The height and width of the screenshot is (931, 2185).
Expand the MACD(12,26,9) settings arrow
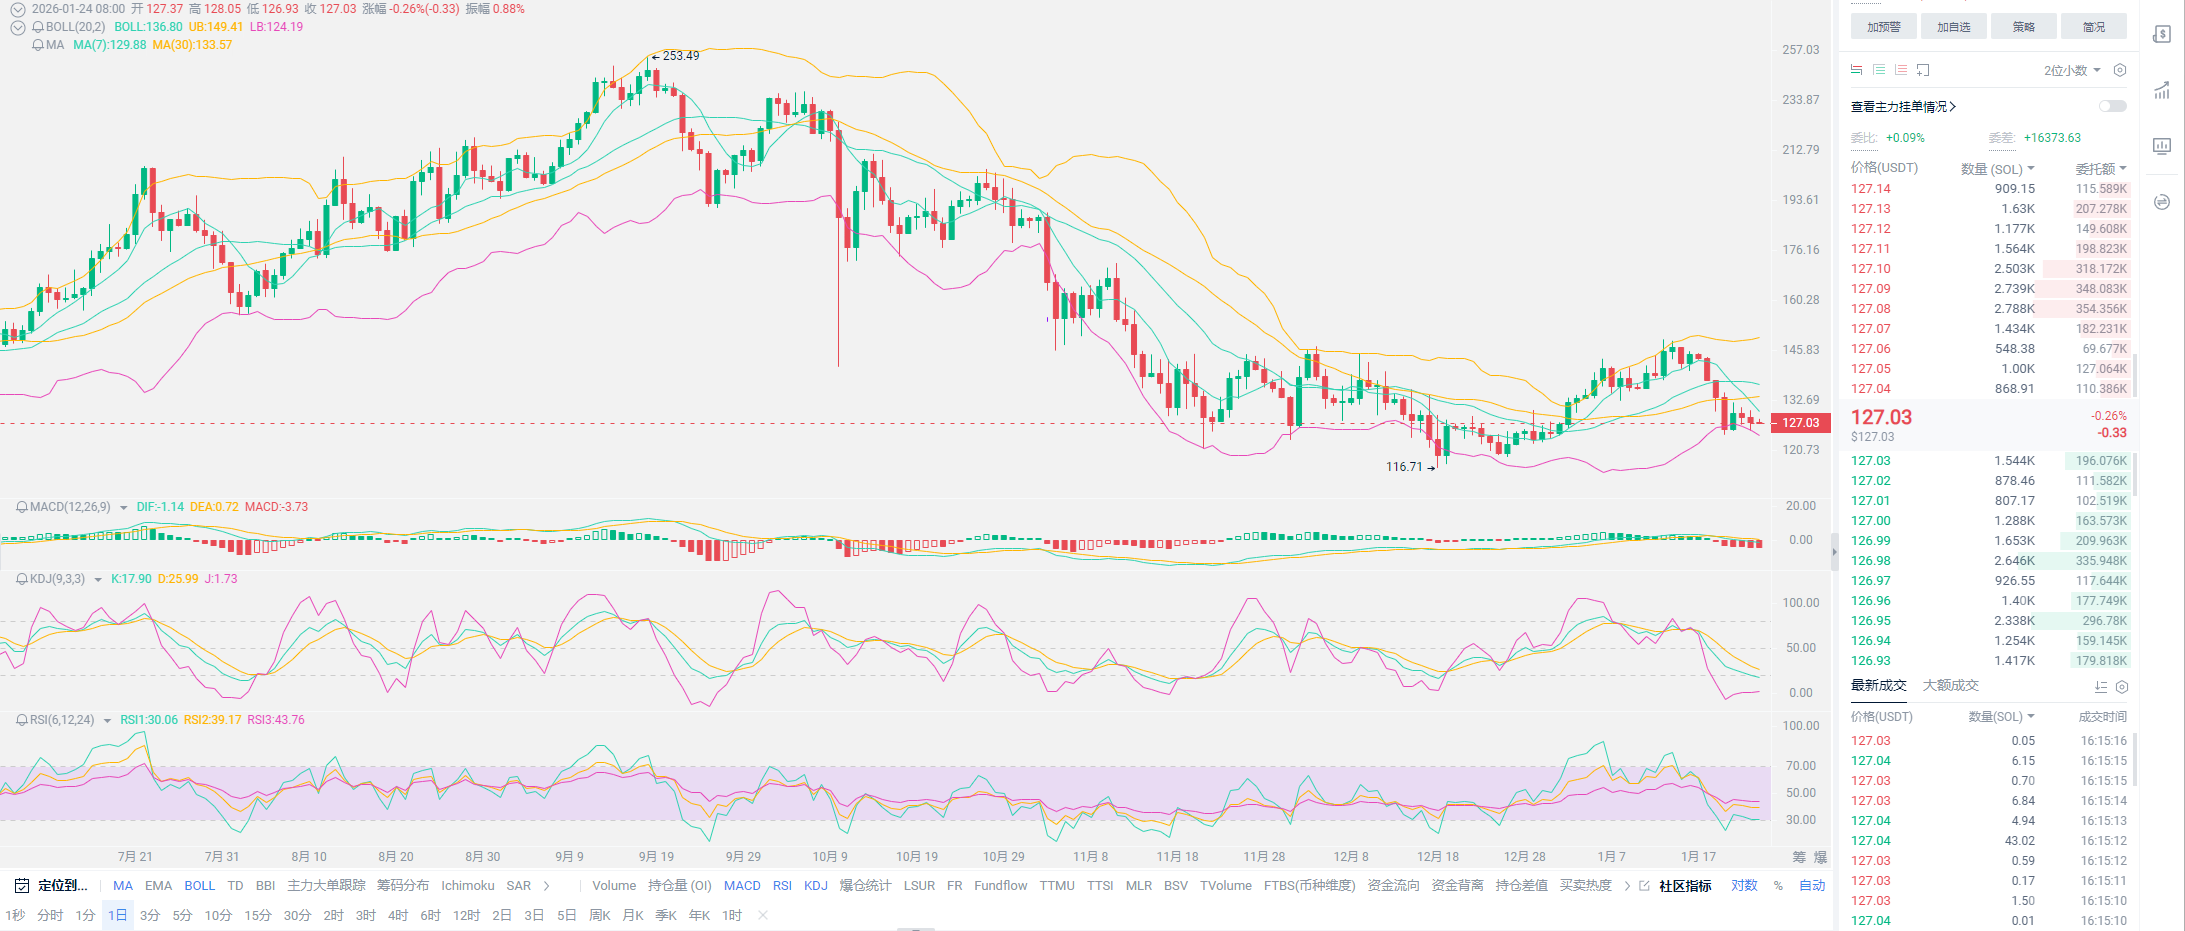(124, 508)
